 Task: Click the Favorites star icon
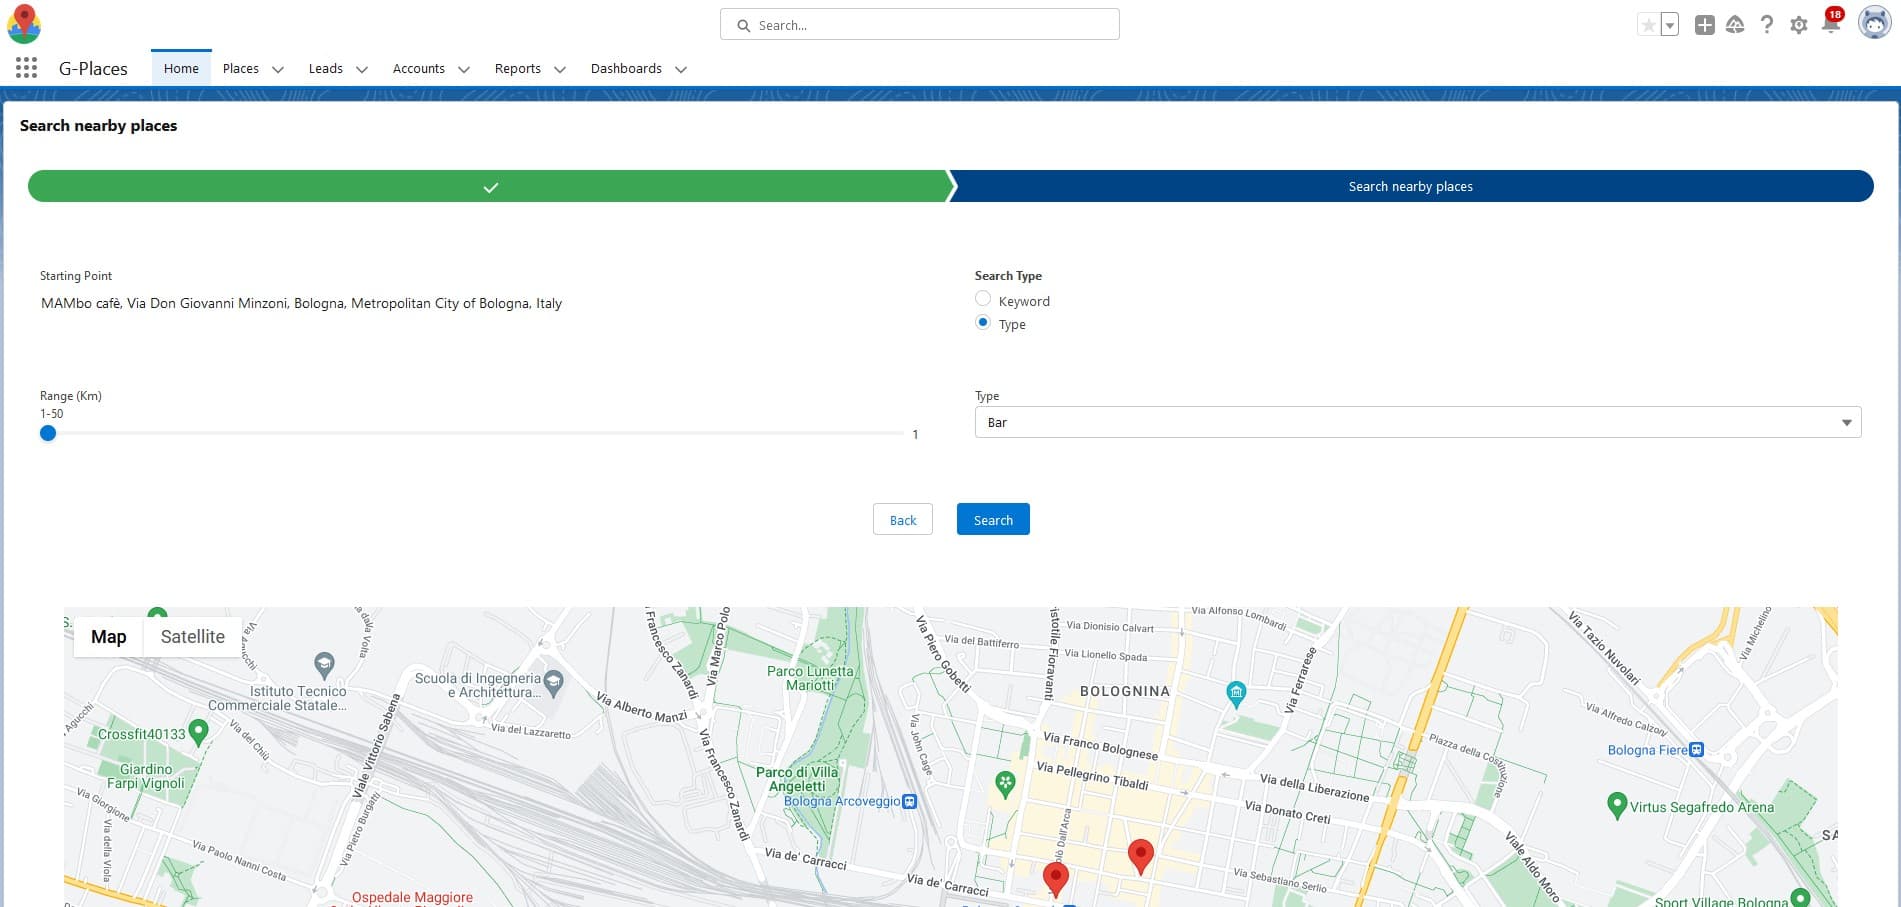pyautogui.click(x=1648, y=25)
